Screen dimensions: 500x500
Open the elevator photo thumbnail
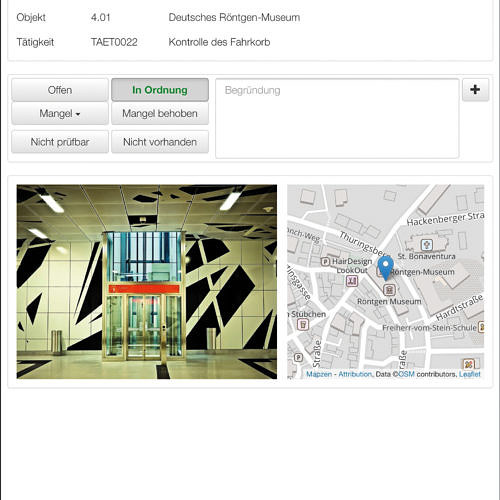(147, 282)
